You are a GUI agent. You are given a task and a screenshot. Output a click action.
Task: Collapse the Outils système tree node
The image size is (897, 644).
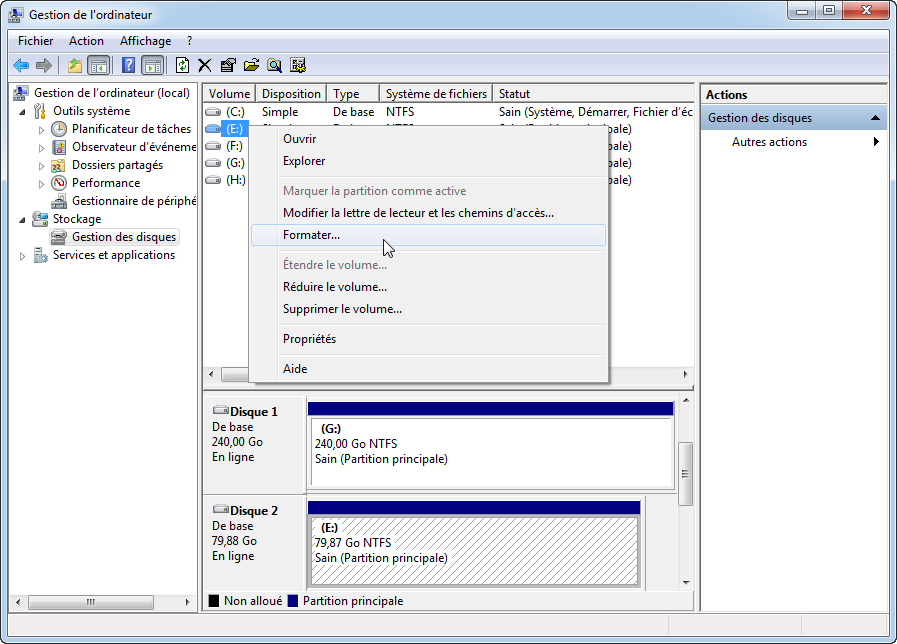[x=22, y=112]
